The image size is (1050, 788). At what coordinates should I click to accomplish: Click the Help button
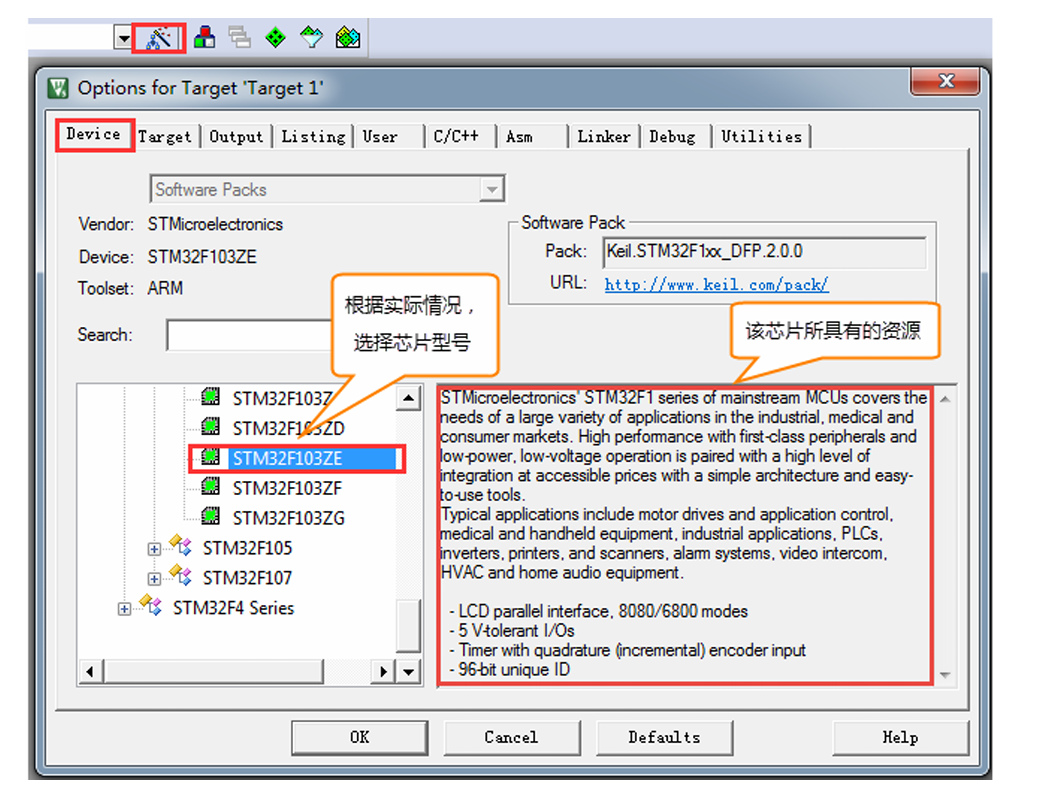900,738
